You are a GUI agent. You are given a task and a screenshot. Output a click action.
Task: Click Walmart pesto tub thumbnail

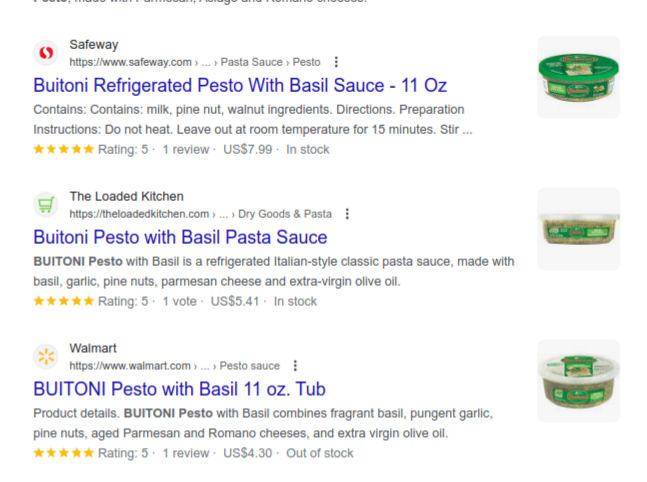click(578, 381)
